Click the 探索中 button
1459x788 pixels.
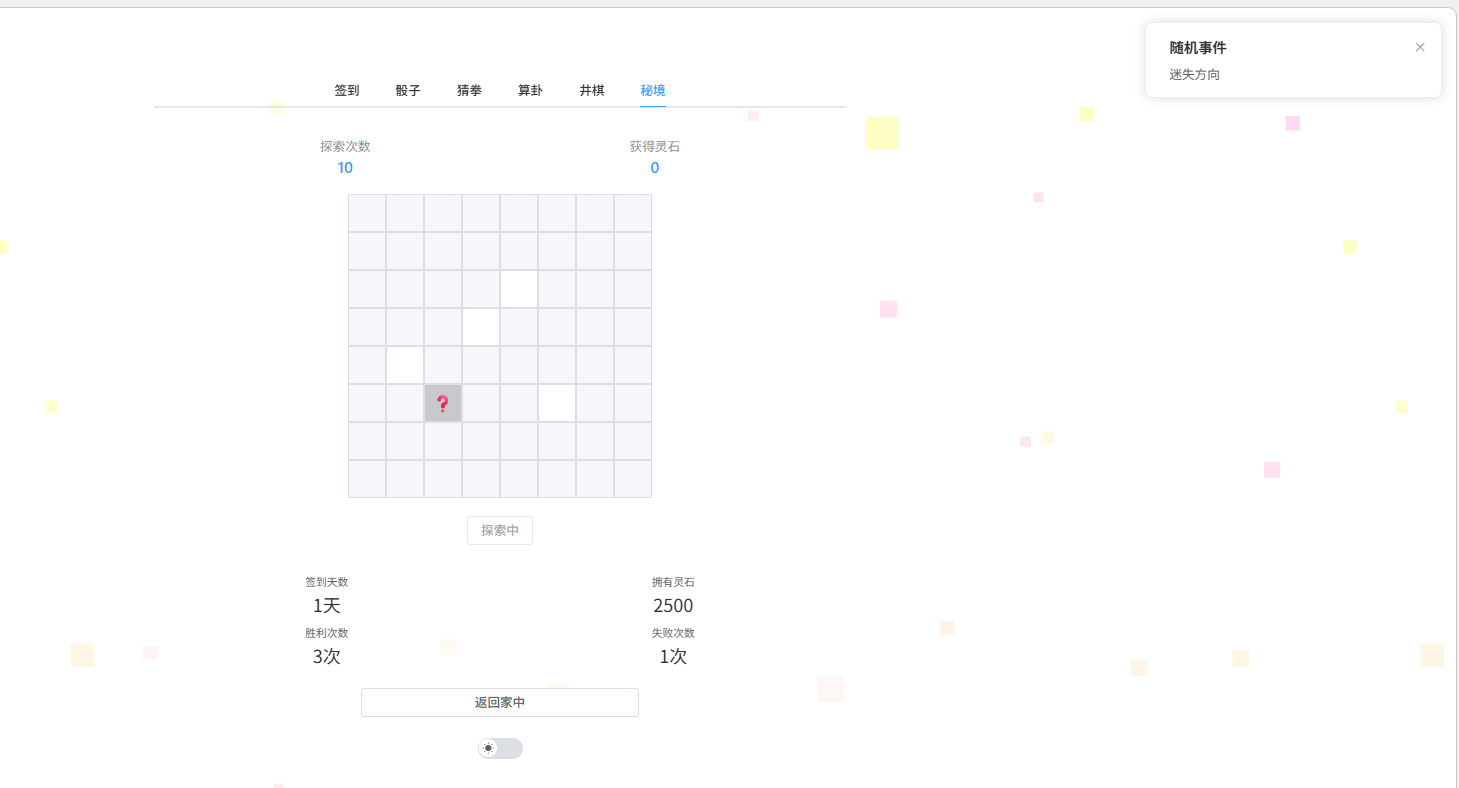pos(500,530)
